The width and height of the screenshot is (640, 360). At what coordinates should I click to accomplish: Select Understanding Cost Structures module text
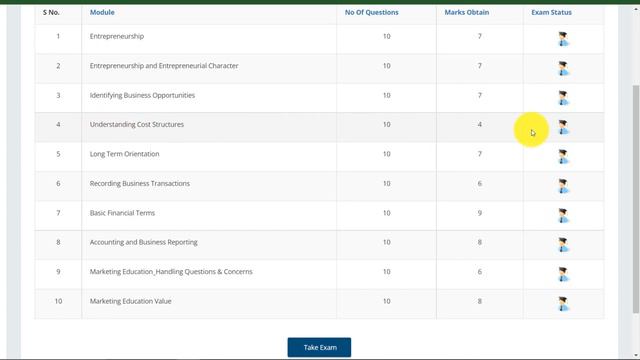pyautogui.click(x=137, y=124)
